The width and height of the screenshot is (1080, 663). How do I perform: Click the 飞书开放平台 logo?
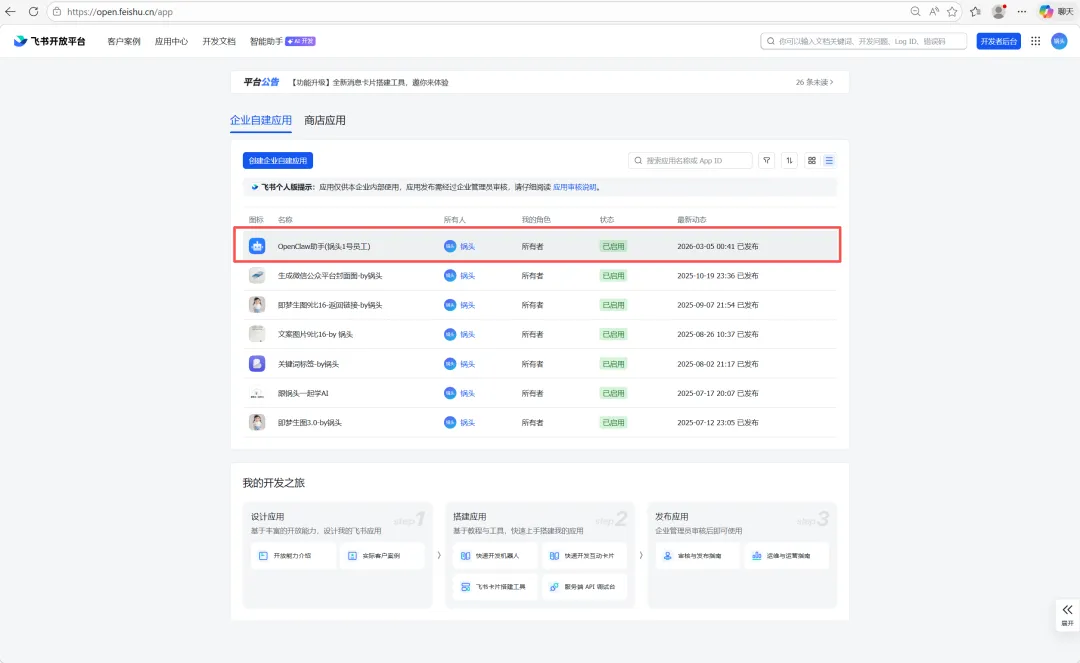tap(50, 41)
